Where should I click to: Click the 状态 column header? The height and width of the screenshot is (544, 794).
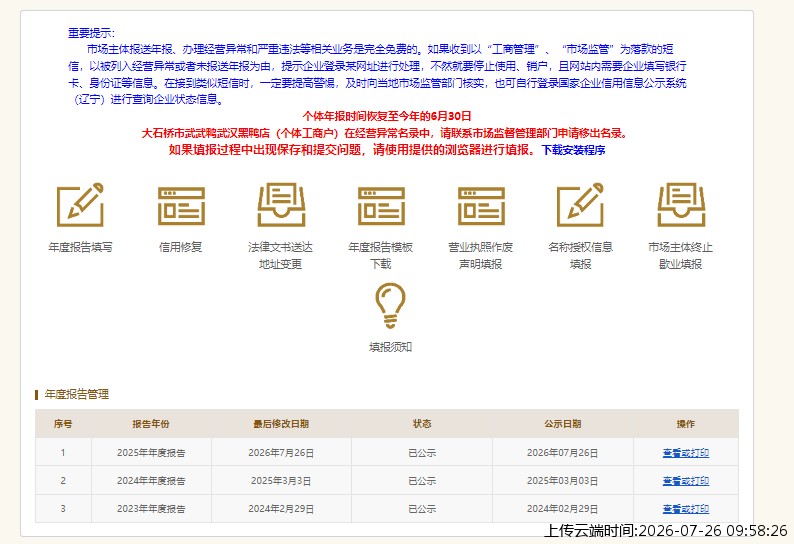tap(422, 424)
